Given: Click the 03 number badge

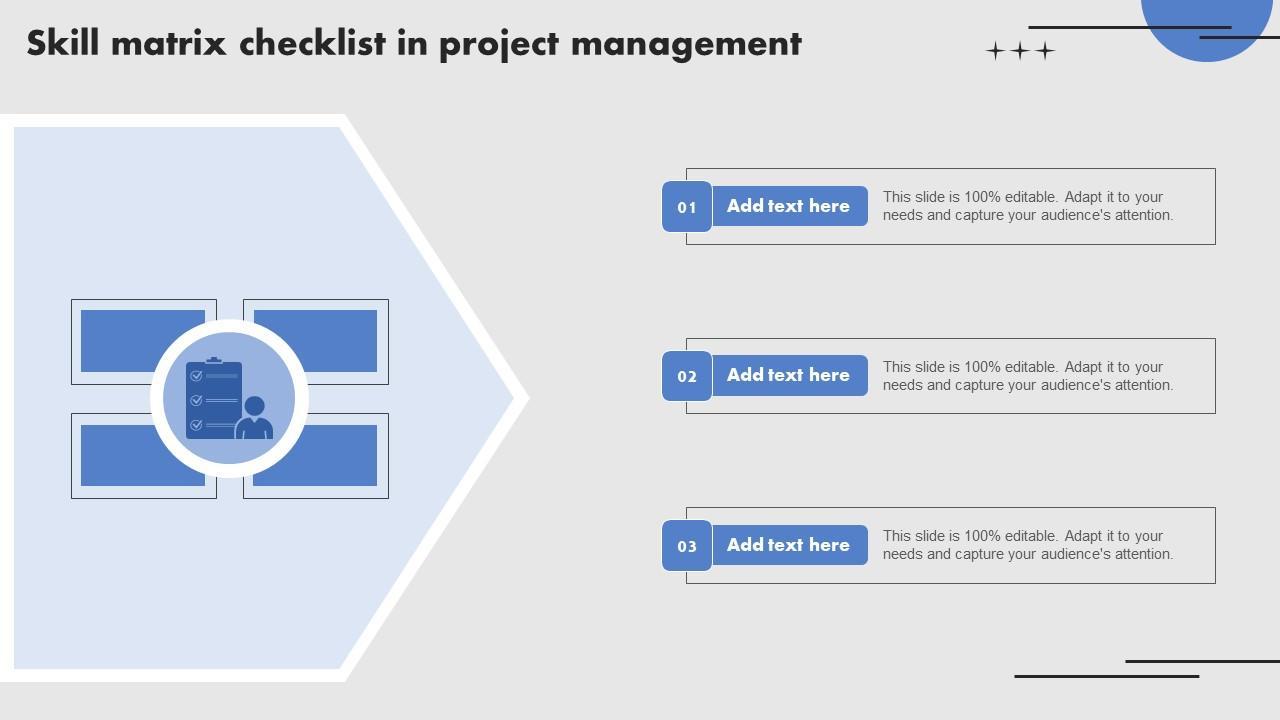Looking at the screenshot, I should (x=687, y=546).
